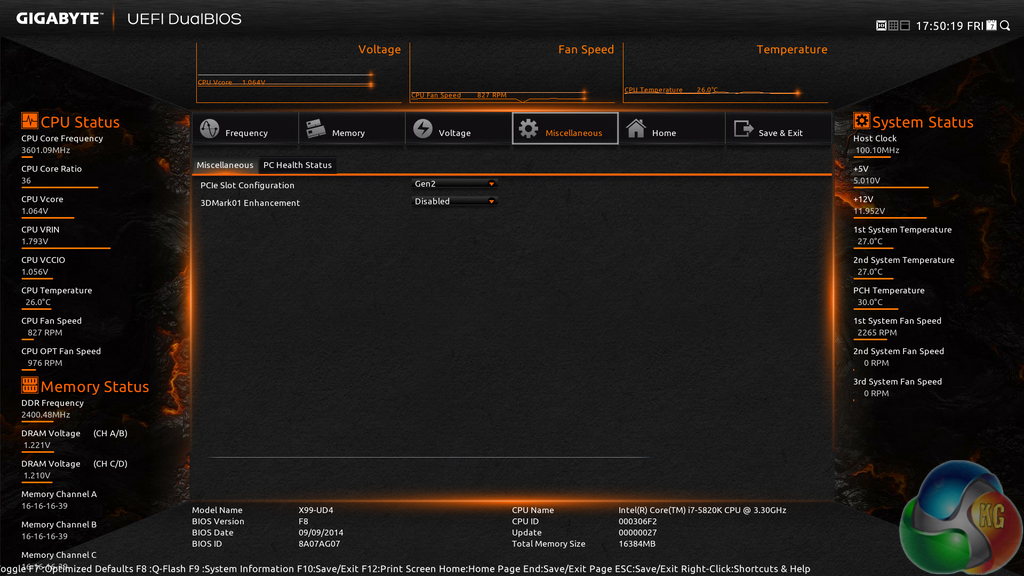Open the 3DMark01 Enhancement Disabled dropdown
This screenshot has width=1024, height=576.
click(x=455, y=201)
